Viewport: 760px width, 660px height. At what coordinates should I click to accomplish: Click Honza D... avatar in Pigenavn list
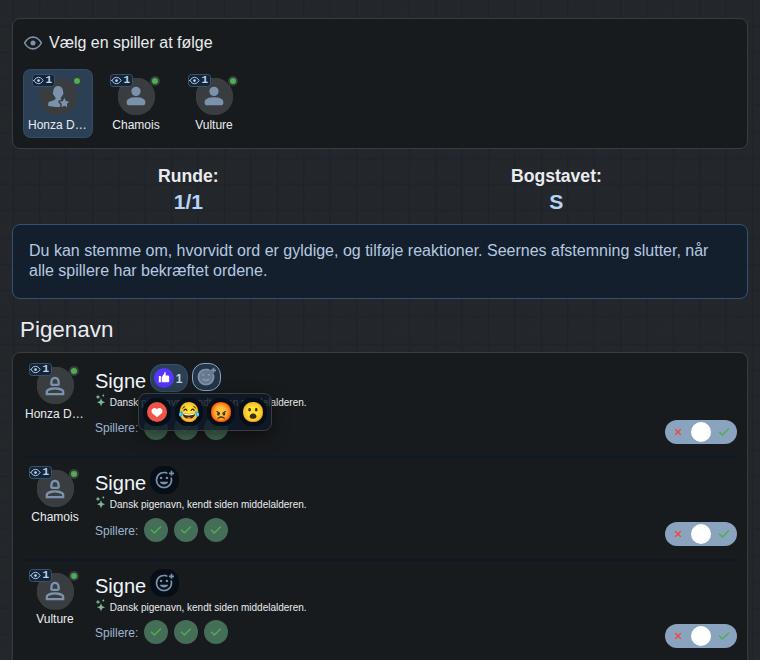[x=55, y=386]
